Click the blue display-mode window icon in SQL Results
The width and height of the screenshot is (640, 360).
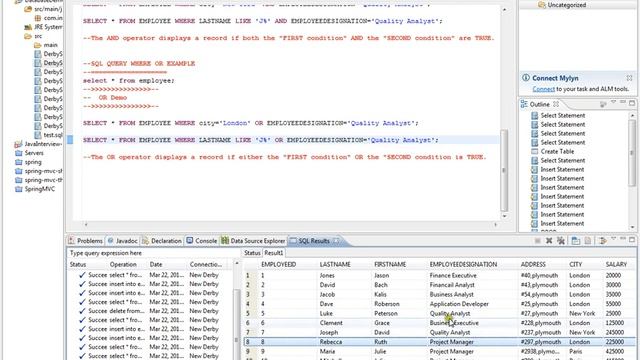576,241
